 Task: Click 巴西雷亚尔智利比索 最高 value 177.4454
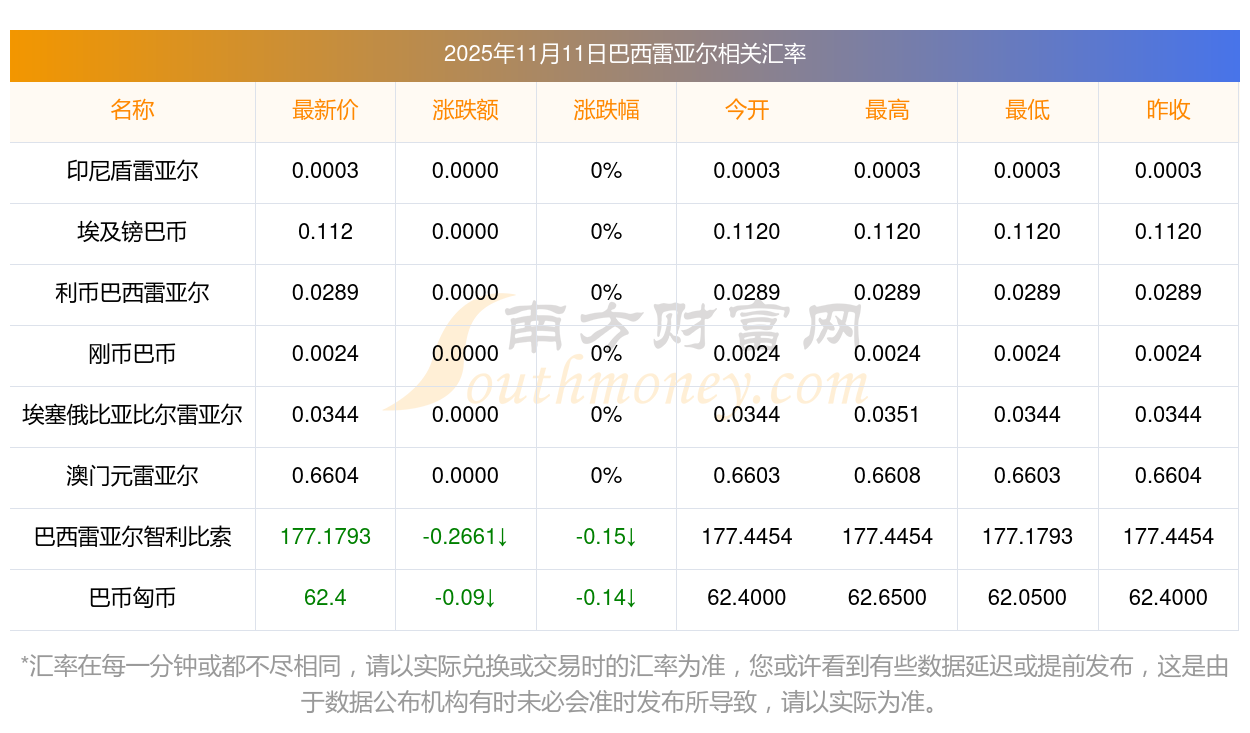pos(887,537)
